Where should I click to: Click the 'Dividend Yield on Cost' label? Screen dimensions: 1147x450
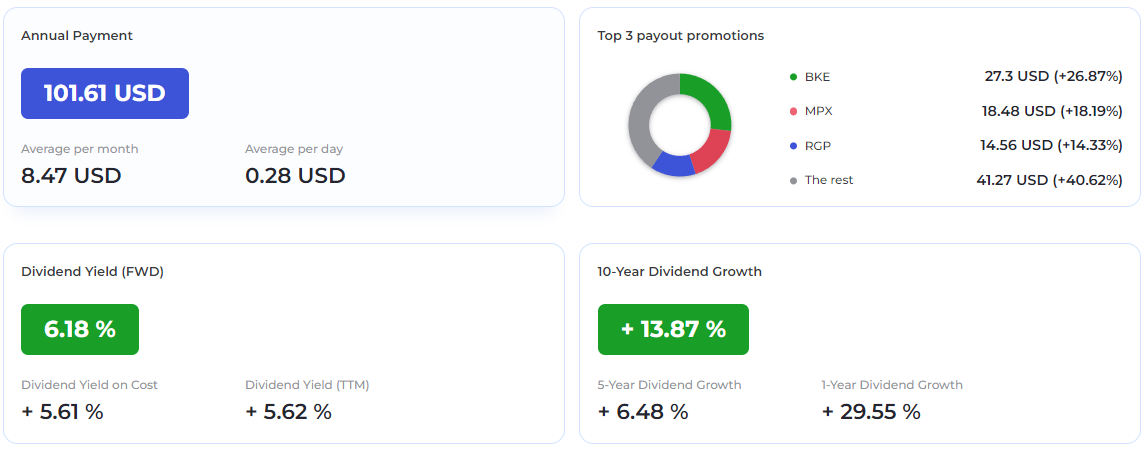click(x=89, y=385)
